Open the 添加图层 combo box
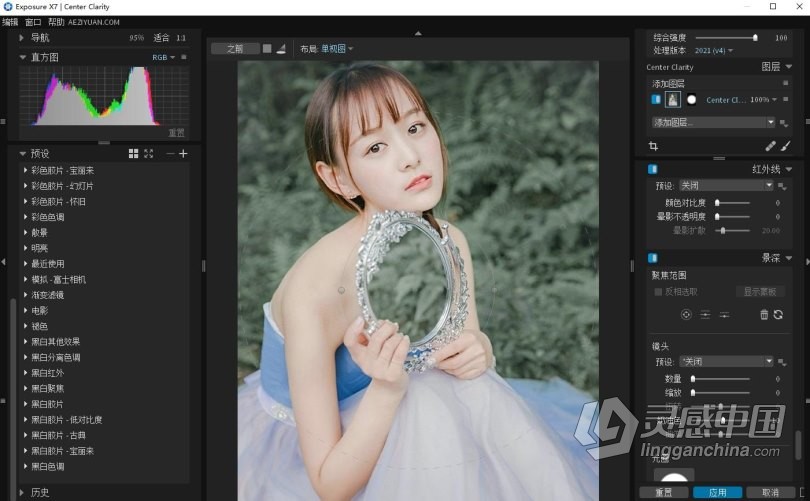This screenshot has width=810, height=501. pos(713,122)
